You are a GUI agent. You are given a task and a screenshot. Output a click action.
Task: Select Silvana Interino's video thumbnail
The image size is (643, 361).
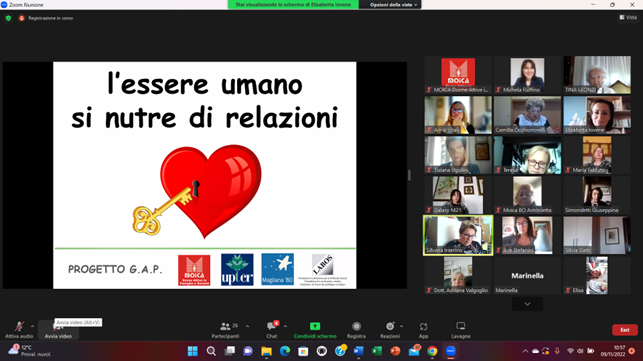458,235
